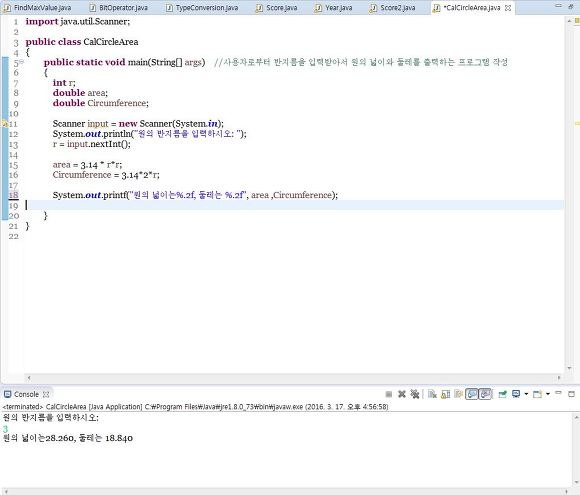Click the warning marker beside line 11
This screenshot has height=495, width=580.
tap(5, 124)
